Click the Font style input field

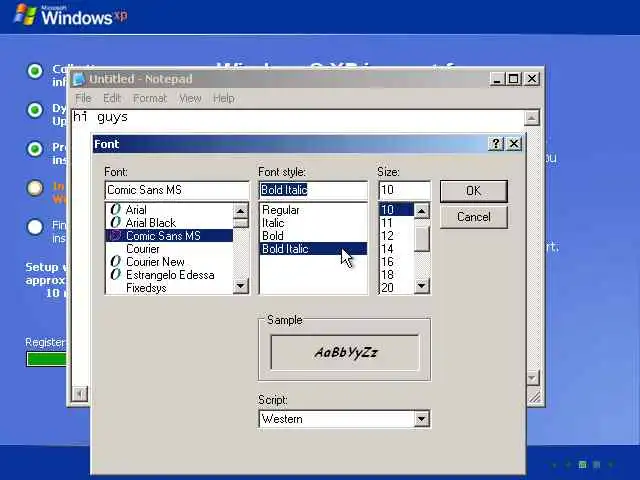coord(313,190)
